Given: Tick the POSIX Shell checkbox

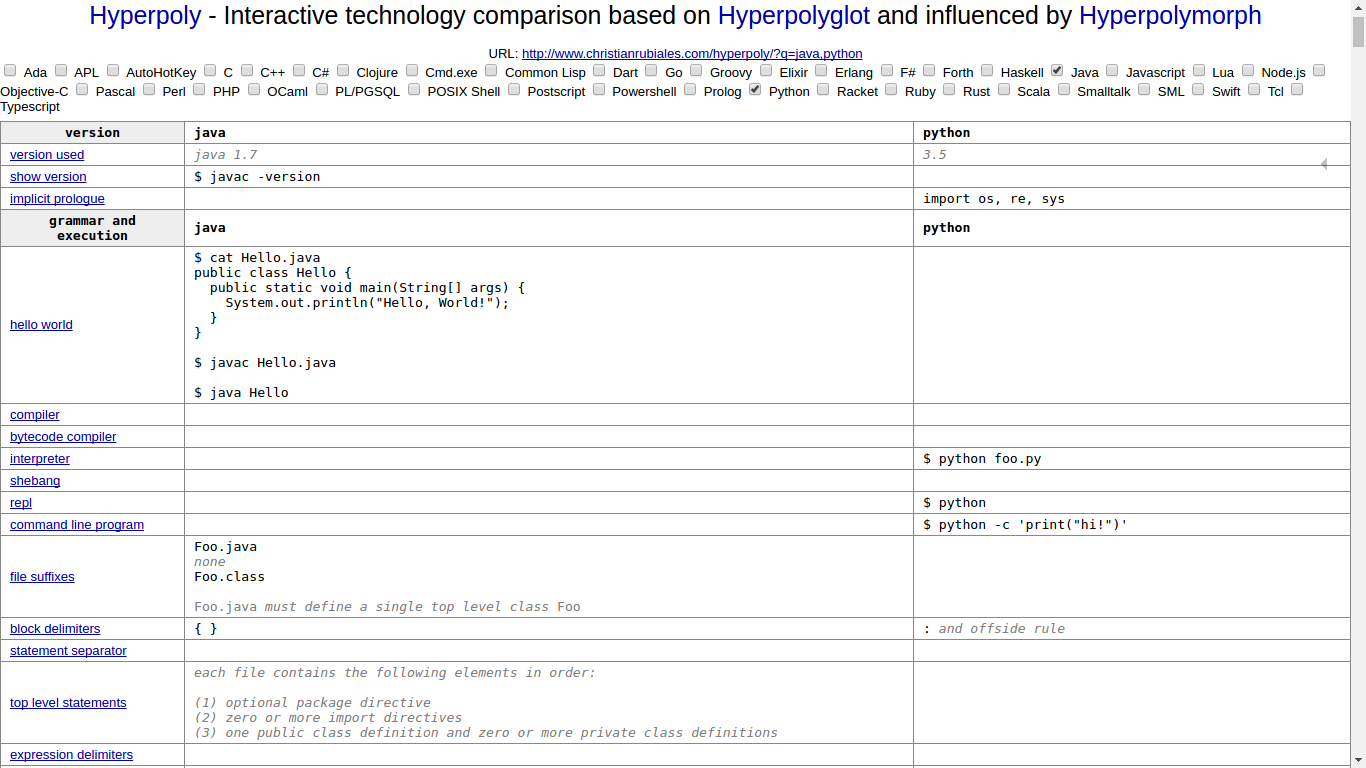Looking at the screenshot, I should tap(414, 89).
